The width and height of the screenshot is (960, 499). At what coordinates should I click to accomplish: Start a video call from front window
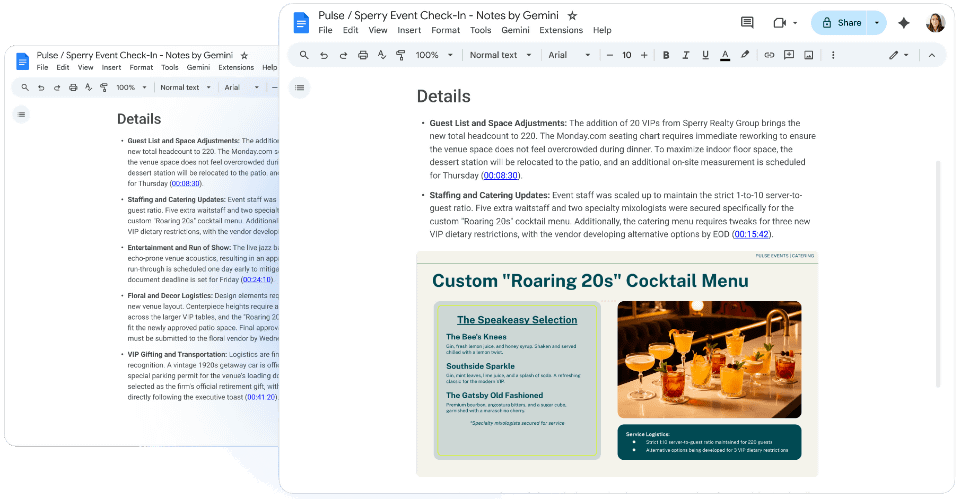click(x=779, y=23)
